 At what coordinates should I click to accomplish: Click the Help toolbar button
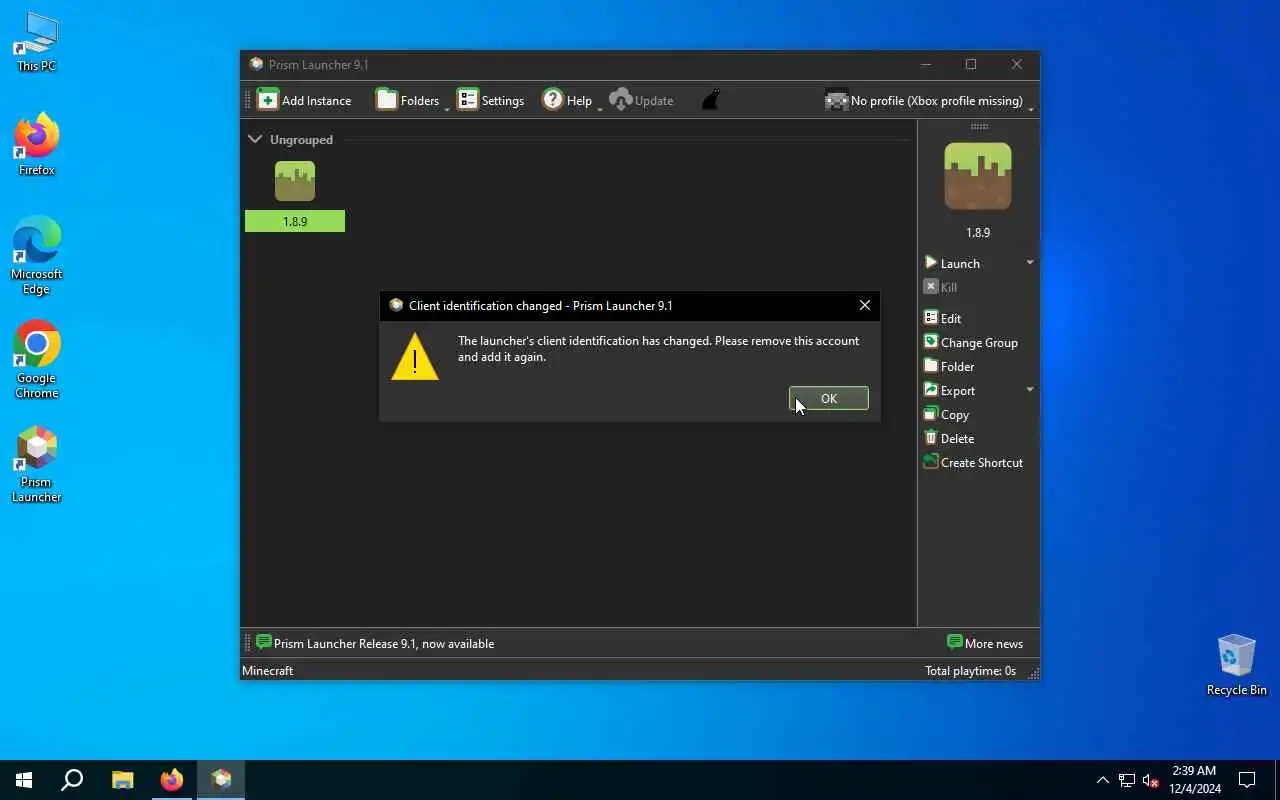567,100
